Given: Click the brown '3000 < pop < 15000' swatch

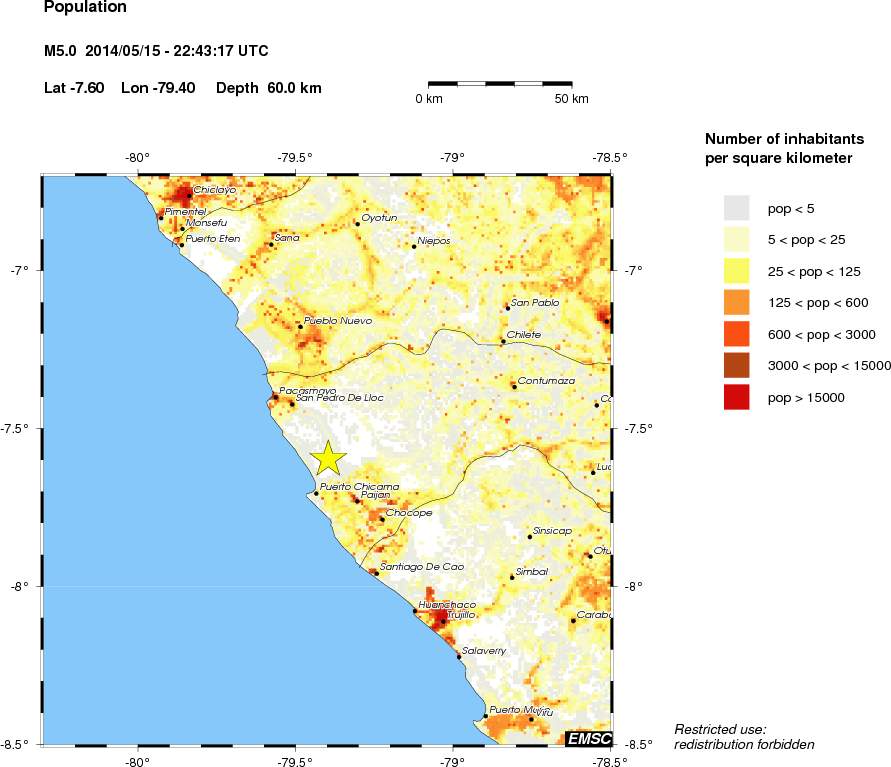Looking at the screenshot, I should click(736, 365).
